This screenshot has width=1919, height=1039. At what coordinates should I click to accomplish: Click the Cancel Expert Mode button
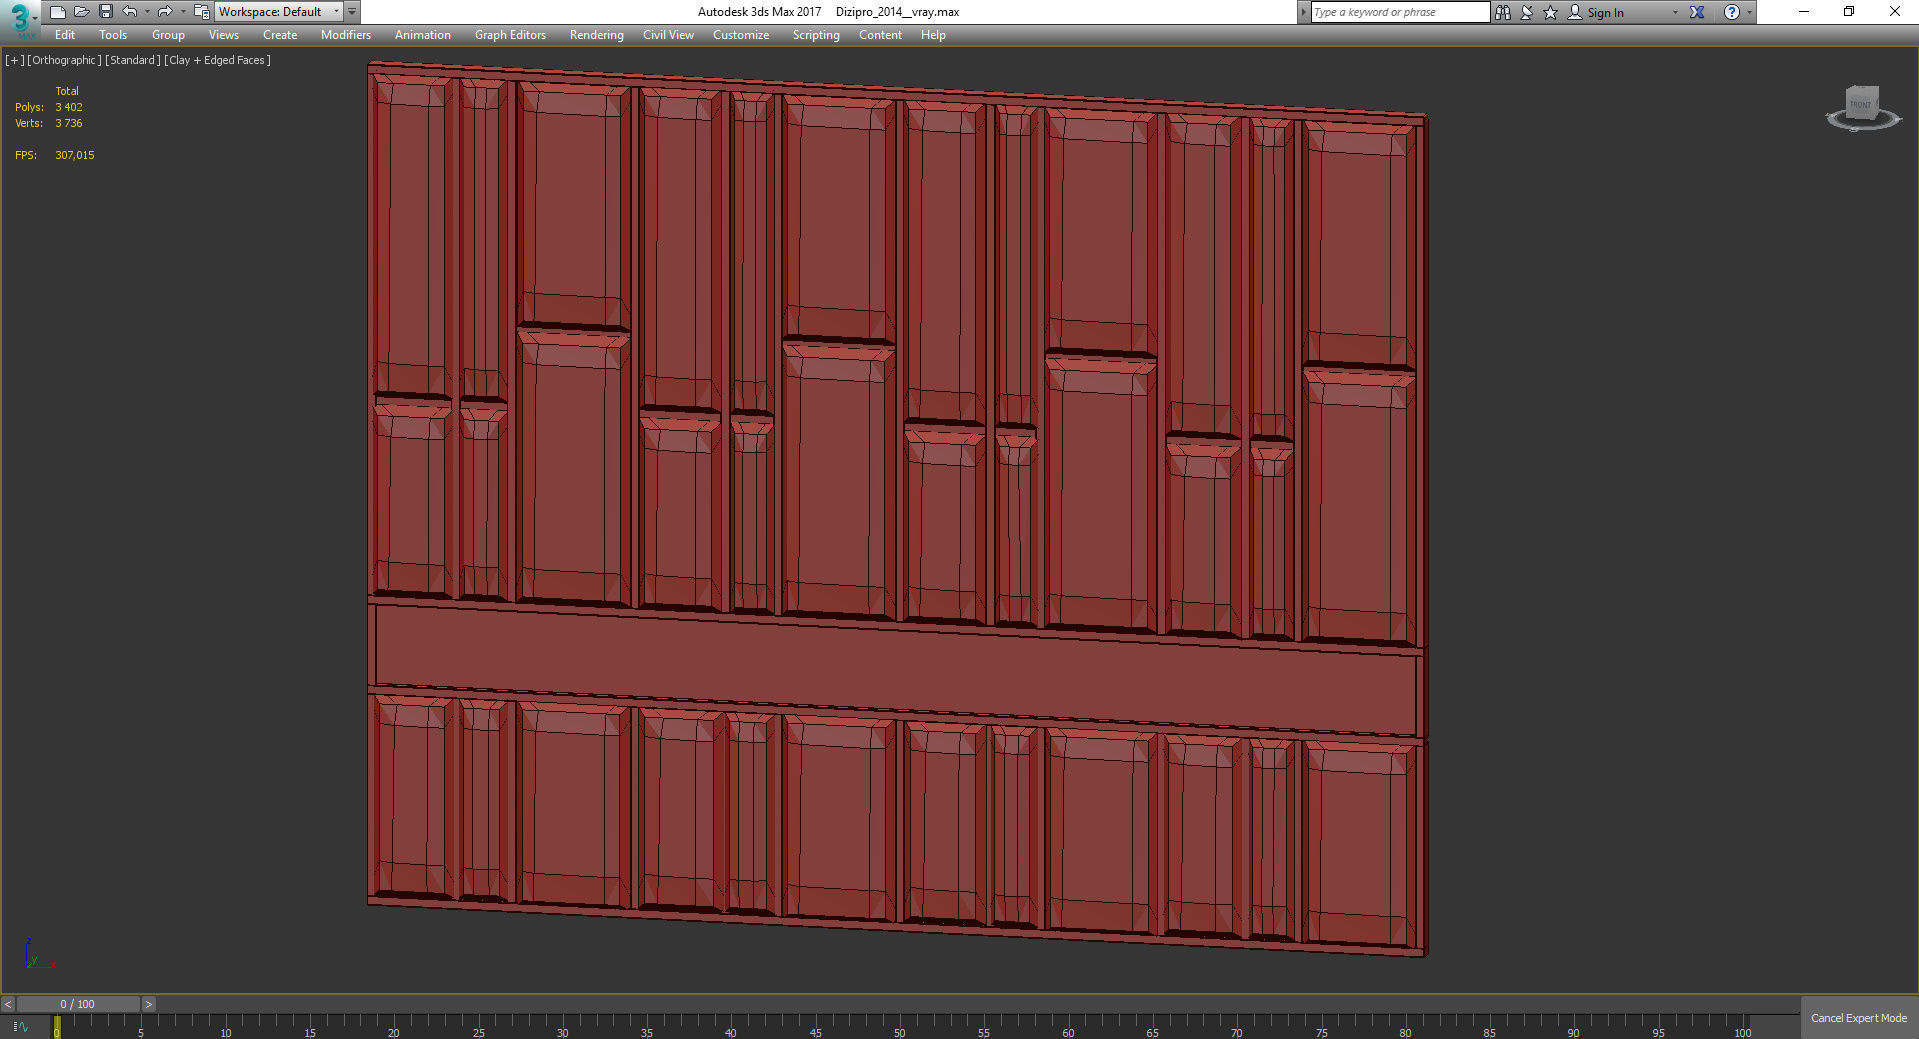(x=1859, y=1018)
